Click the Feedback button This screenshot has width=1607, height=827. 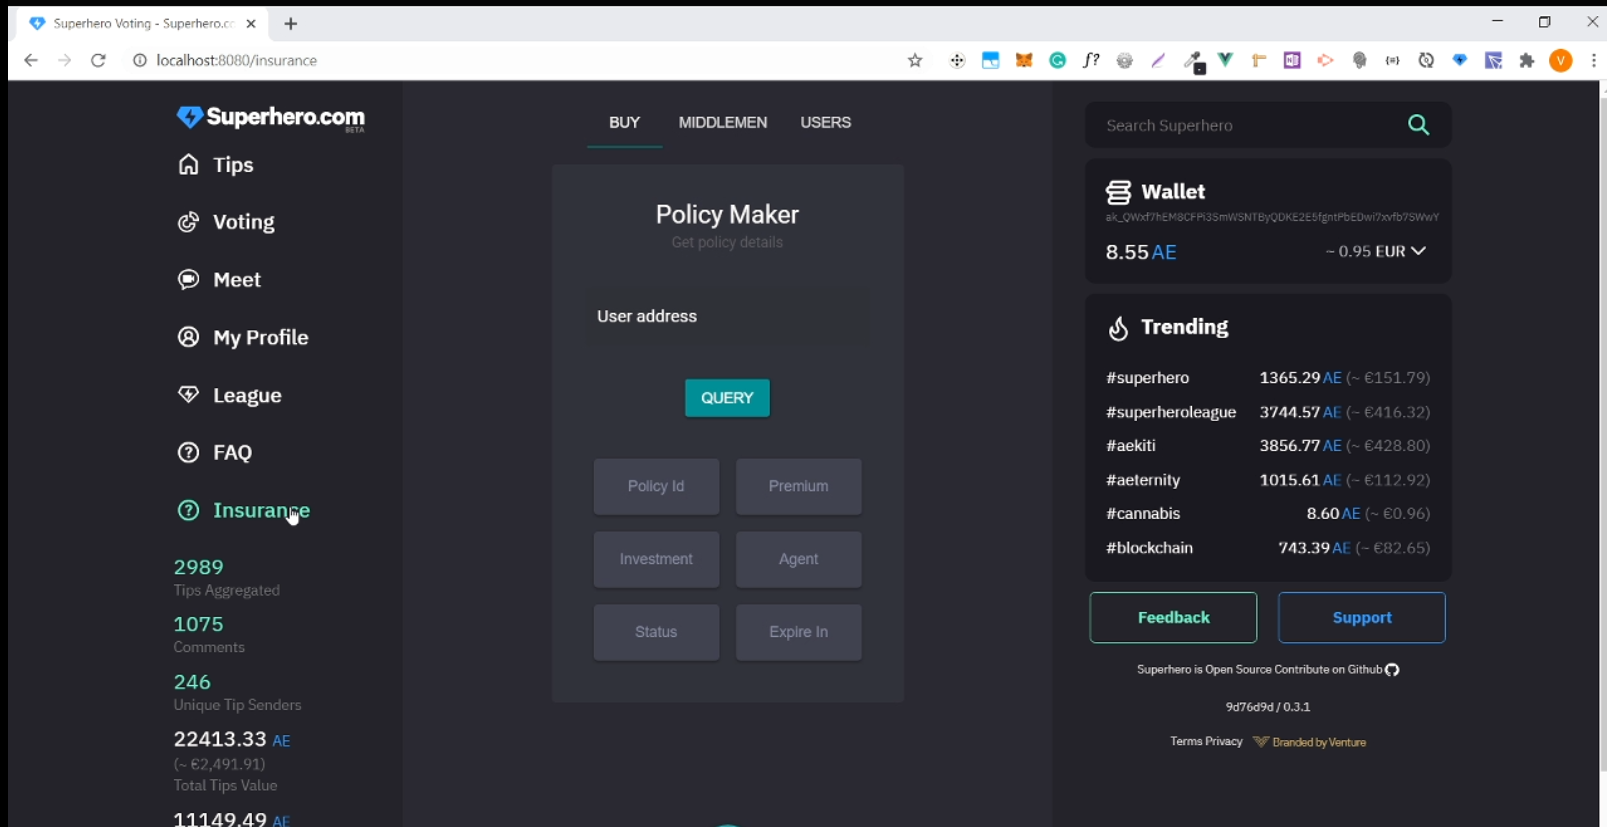[1173, 618]
